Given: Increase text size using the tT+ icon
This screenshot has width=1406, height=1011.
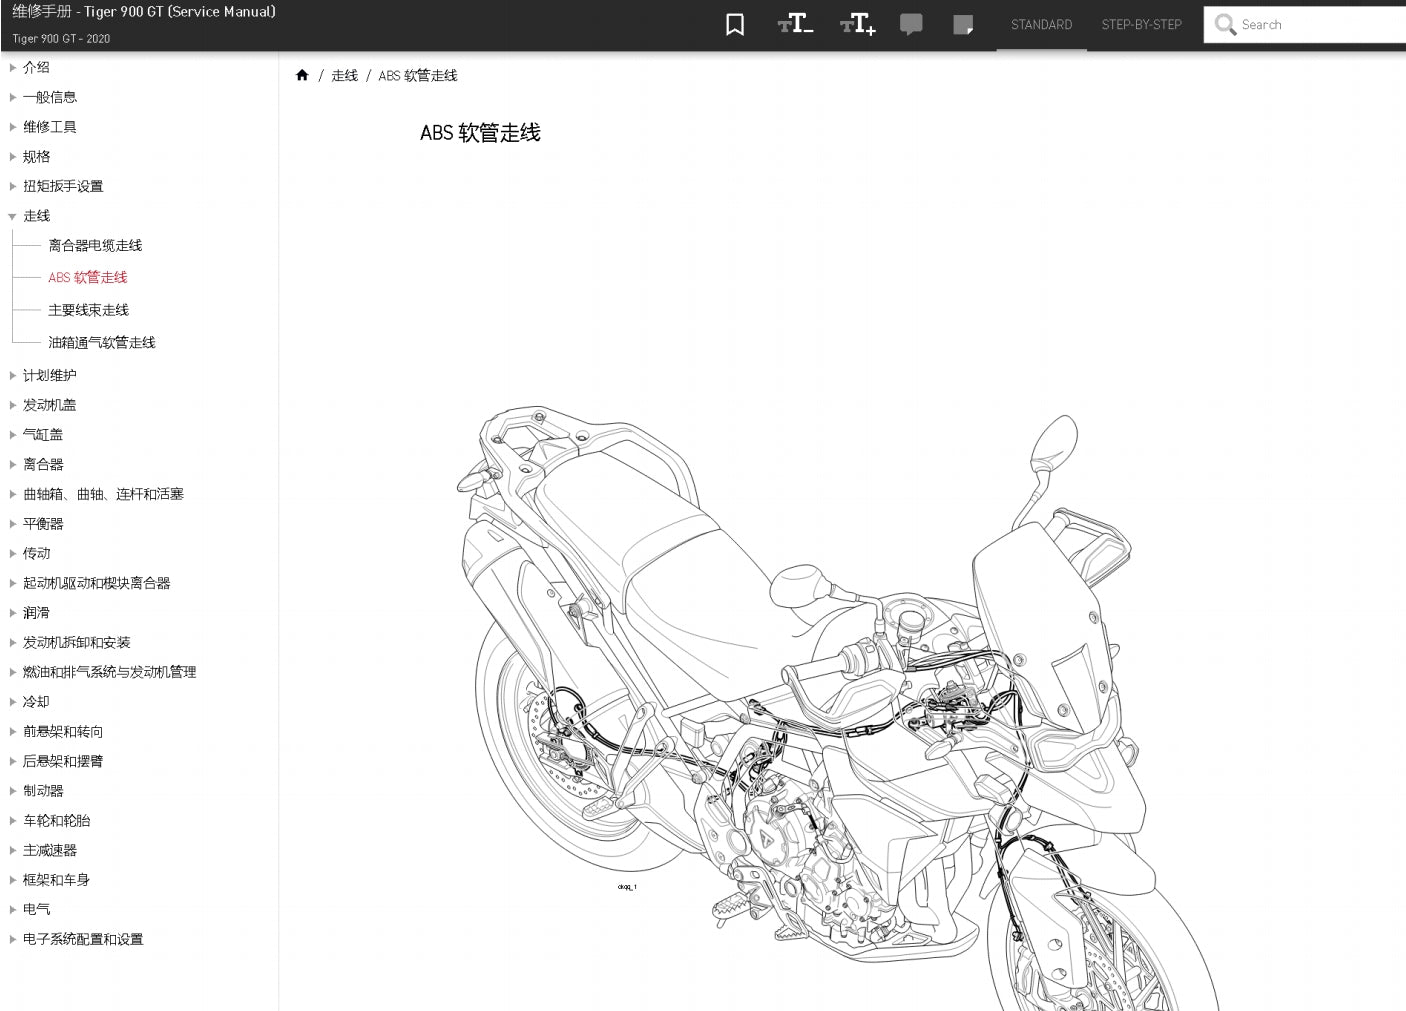Looking at the screenshot, I should (857, 24).
